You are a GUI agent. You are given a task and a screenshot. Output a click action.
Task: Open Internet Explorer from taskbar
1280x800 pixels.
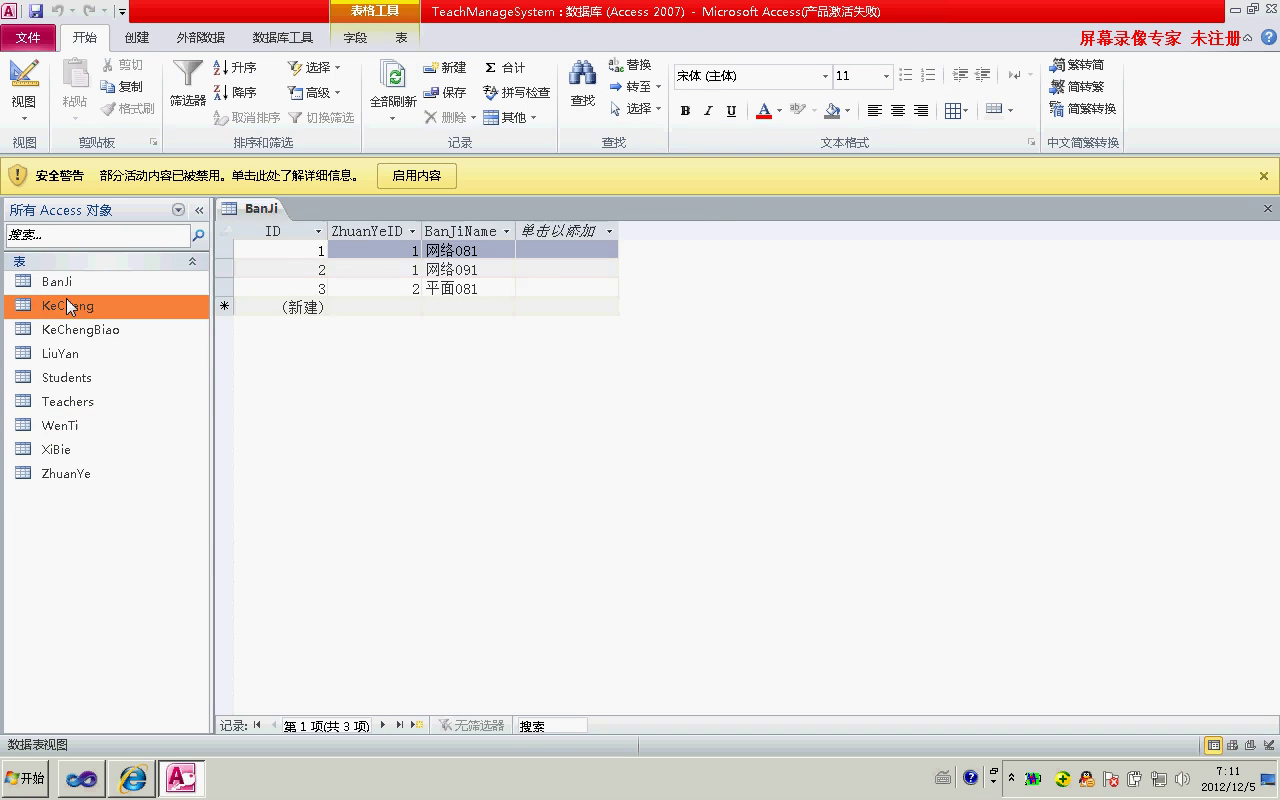click(x=132, y=778)
